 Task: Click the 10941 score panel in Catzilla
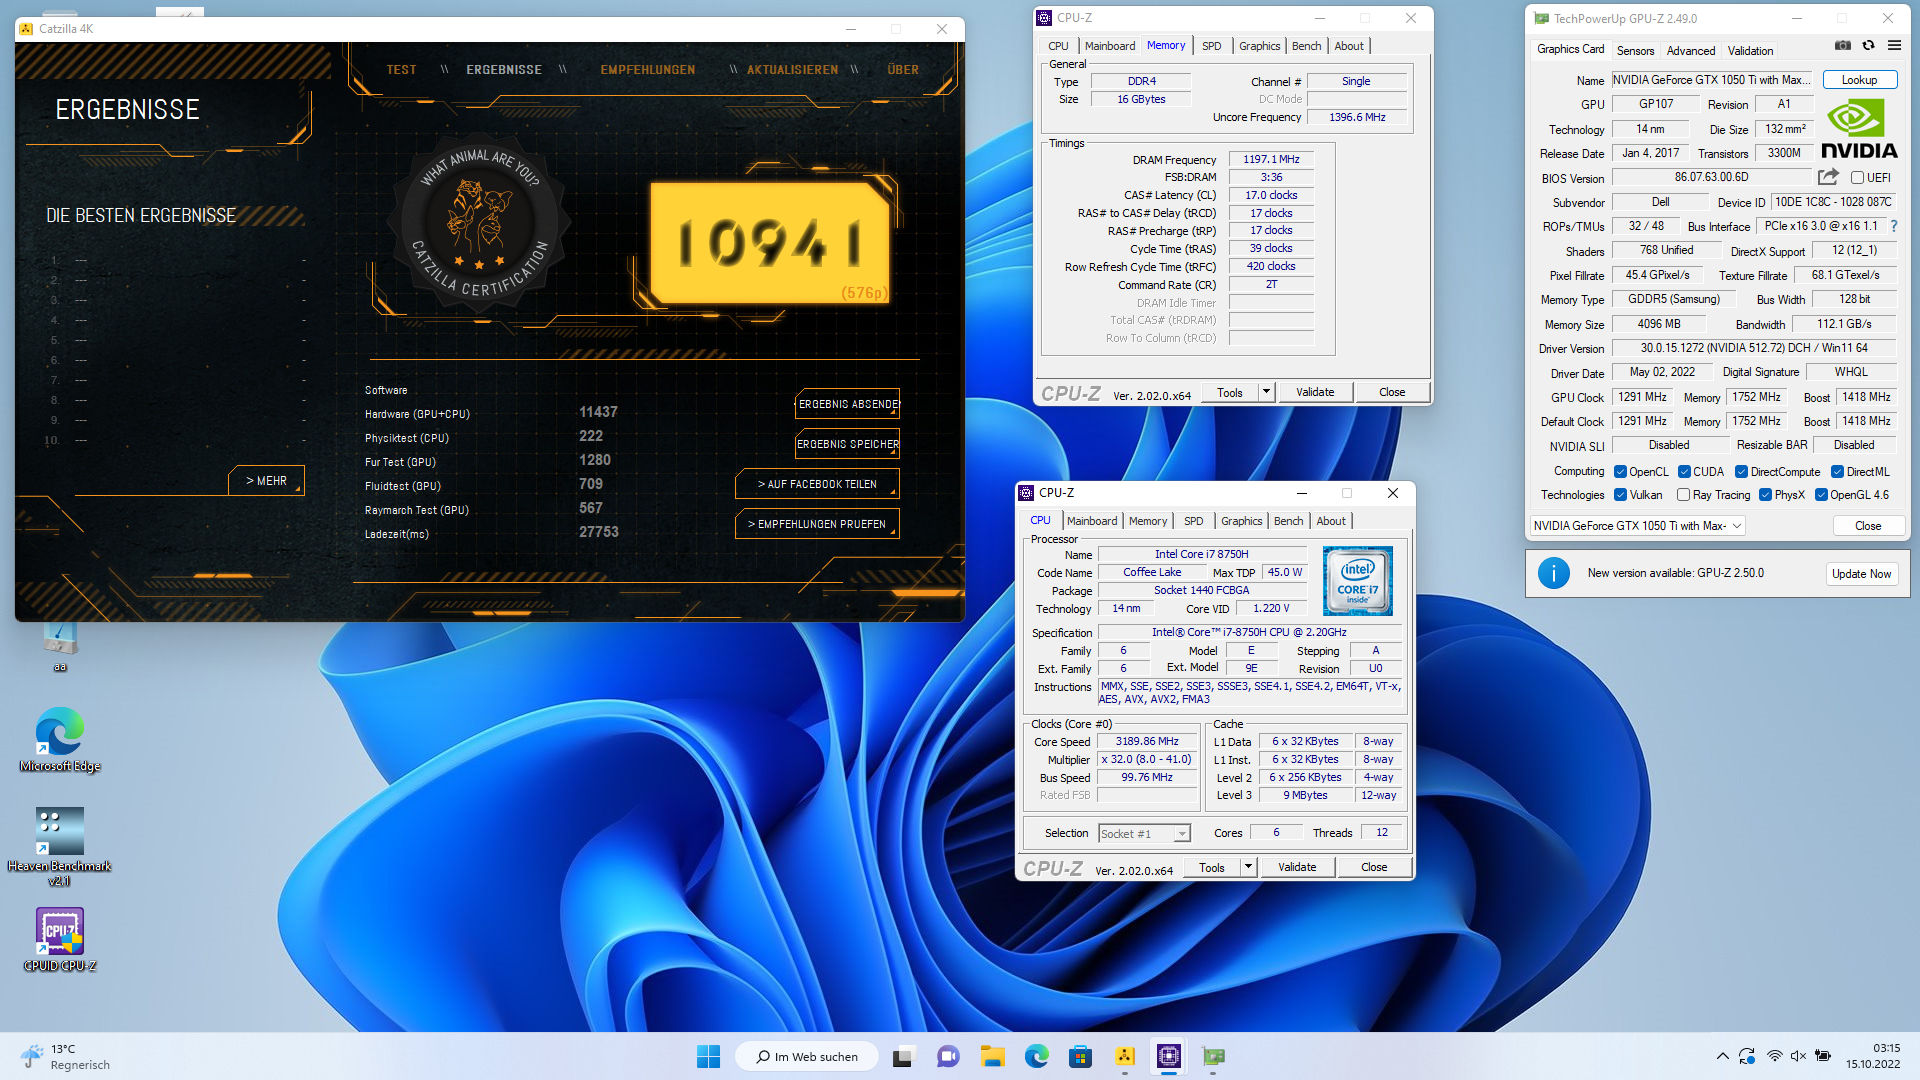[769, 243]
